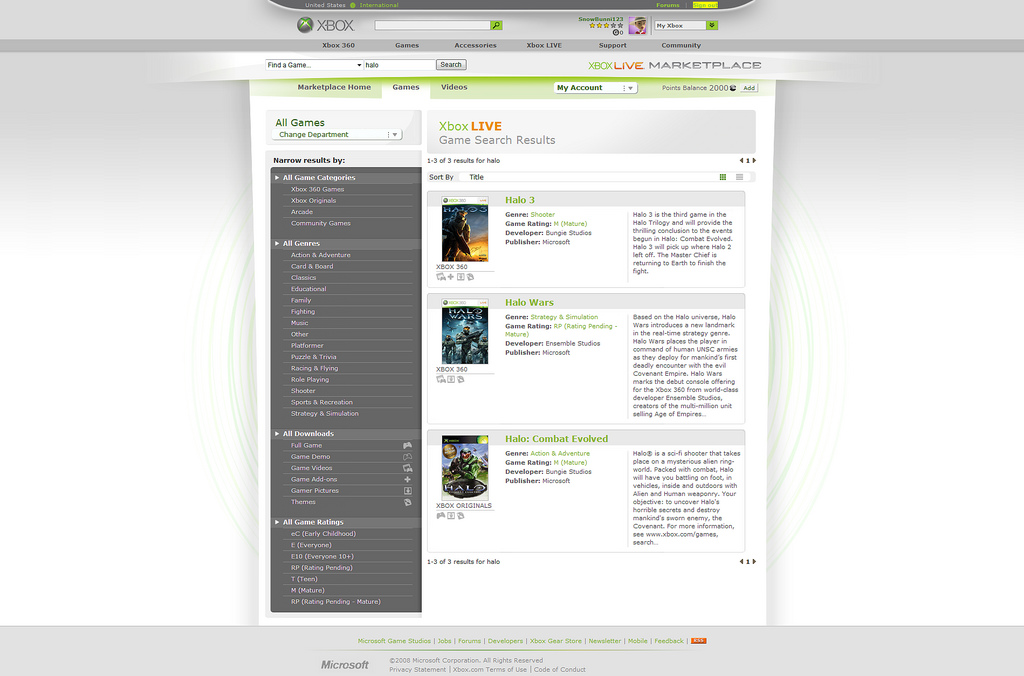
Task: Click gamer pictures icon under Halo 3
Action: pos(460,277)
